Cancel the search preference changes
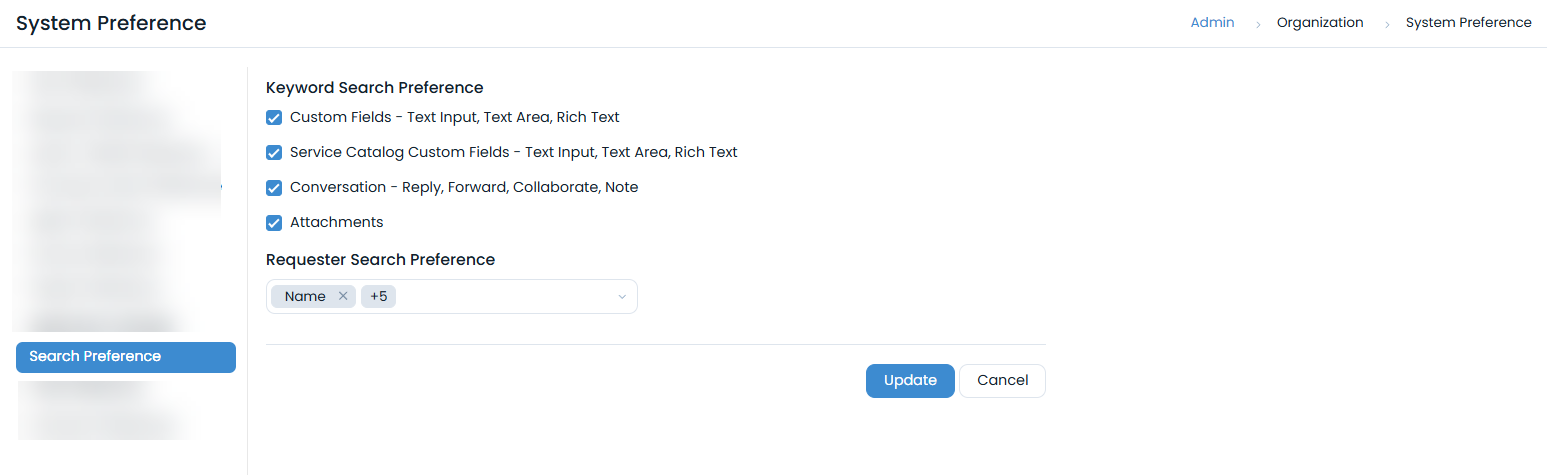 1002,381
